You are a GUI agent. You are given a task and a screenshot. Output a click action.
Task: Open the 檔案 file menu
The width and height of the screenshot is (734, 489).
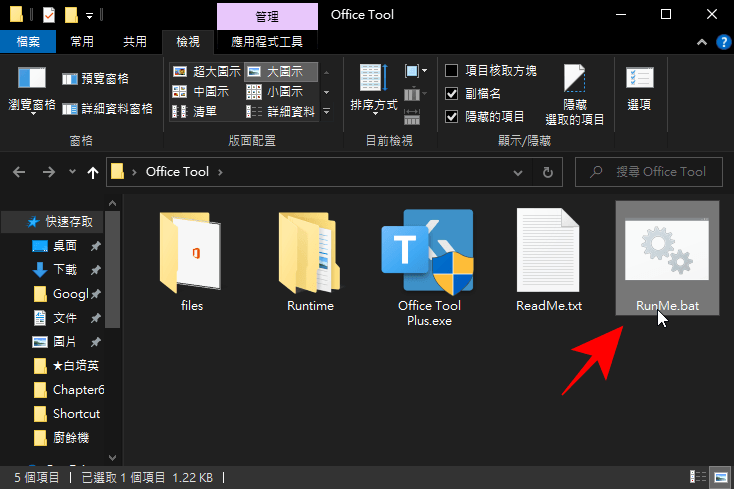point(28,42)
